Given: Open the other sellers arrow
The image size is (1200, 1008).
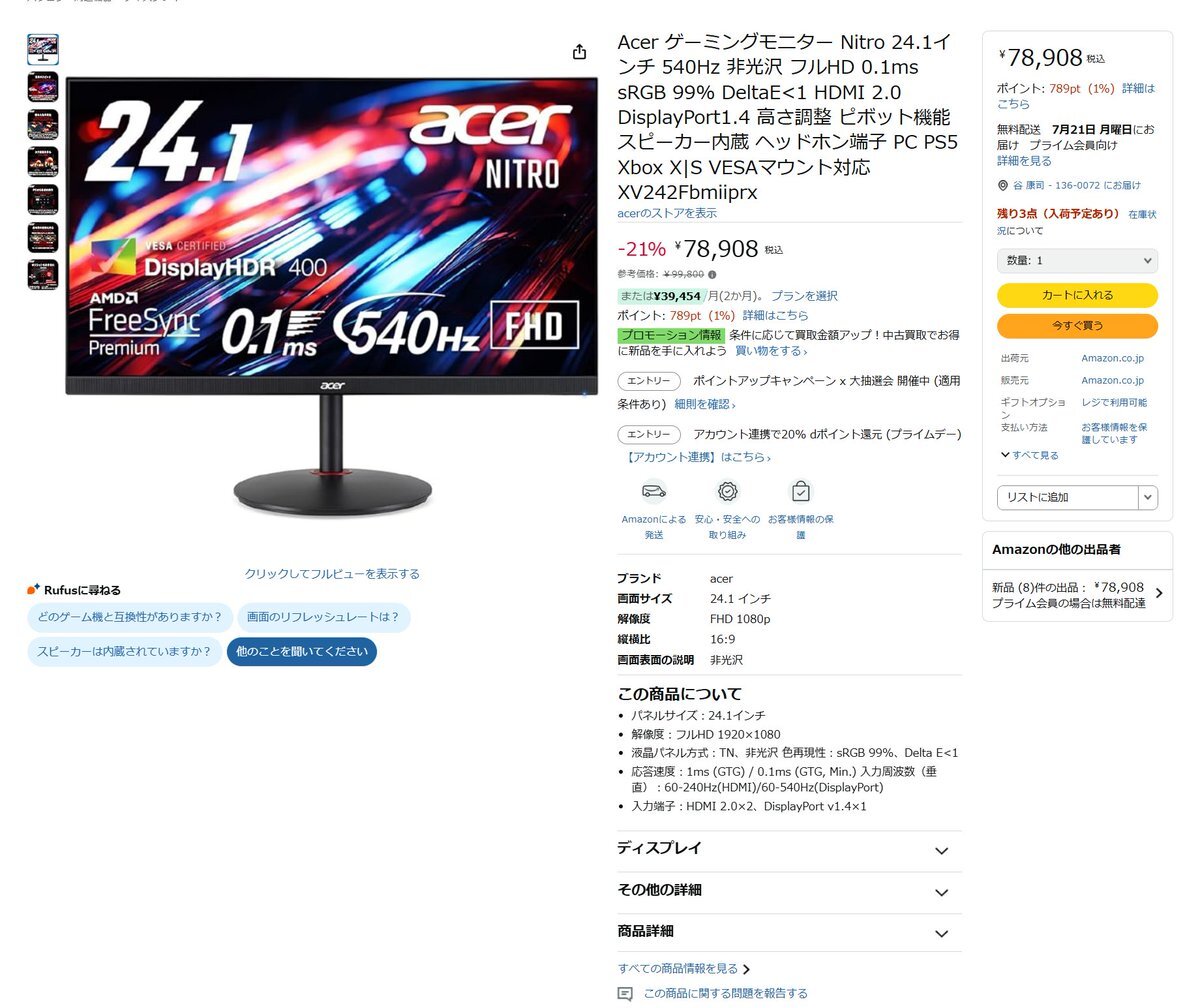Looking at the screenshot, I should tap(1159, 593).
